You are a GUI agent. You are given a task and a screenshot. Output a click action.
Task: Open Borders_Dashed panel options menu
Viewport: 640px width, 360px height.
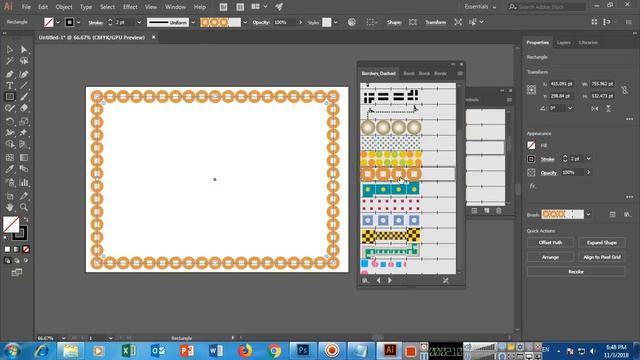tap(460, 73)
